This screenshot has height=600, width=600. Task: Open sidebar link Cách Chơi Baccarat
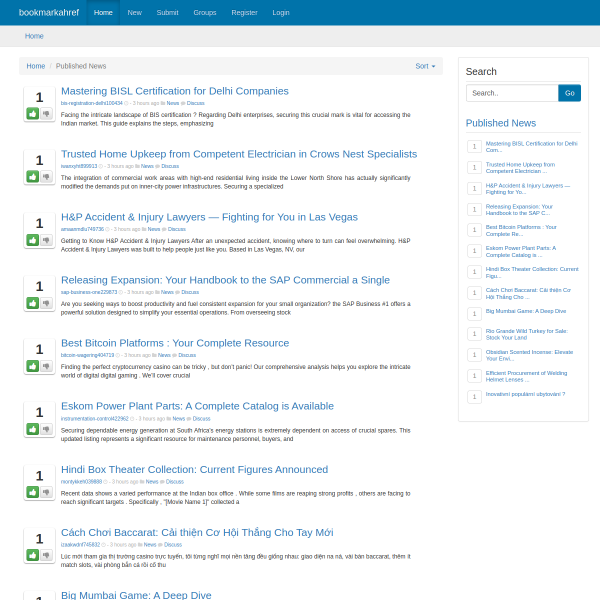coord(528,293)
